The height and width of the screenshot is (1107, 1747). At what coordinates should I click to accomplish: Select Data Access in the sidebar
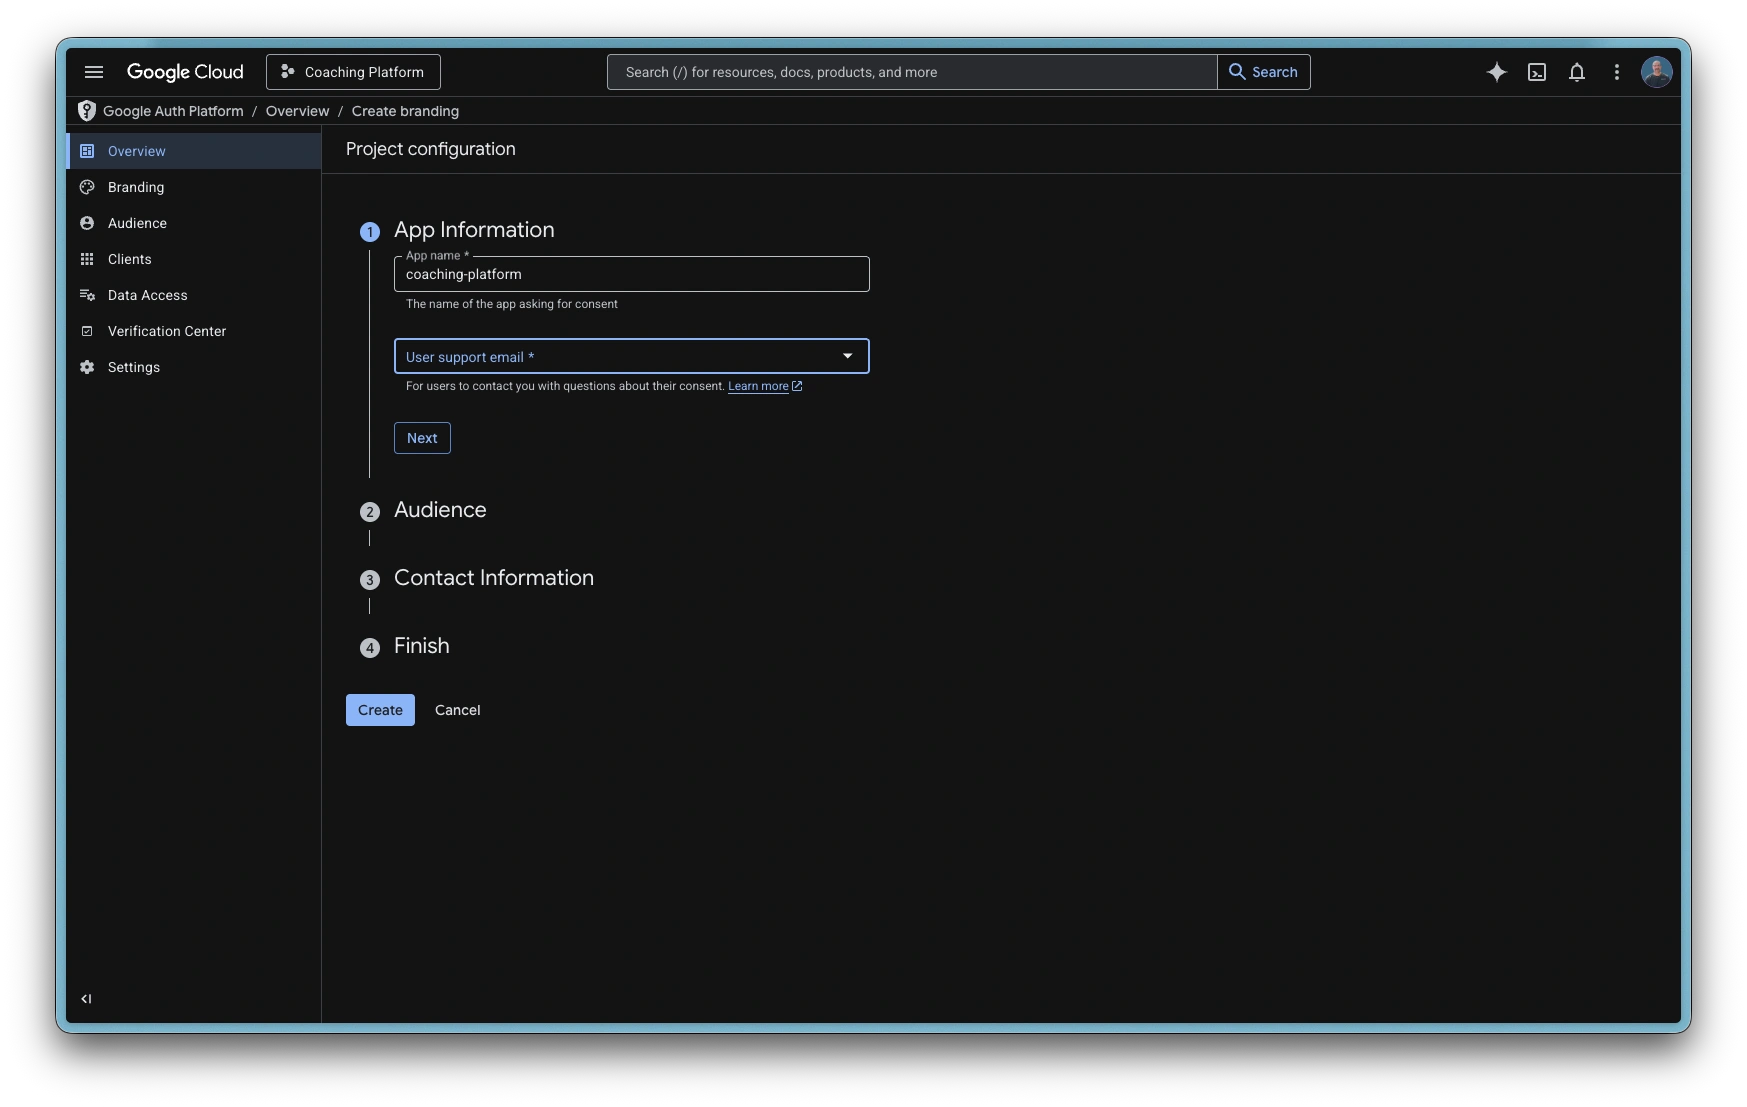[x=148, y=295]
